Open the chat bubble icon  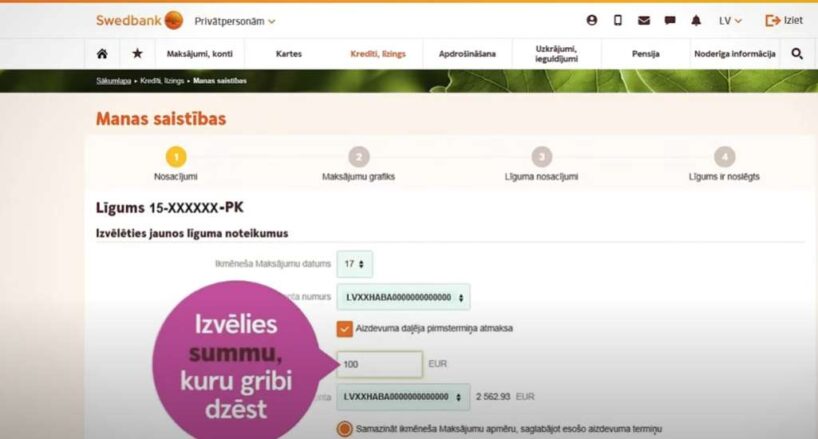[670, 20]
